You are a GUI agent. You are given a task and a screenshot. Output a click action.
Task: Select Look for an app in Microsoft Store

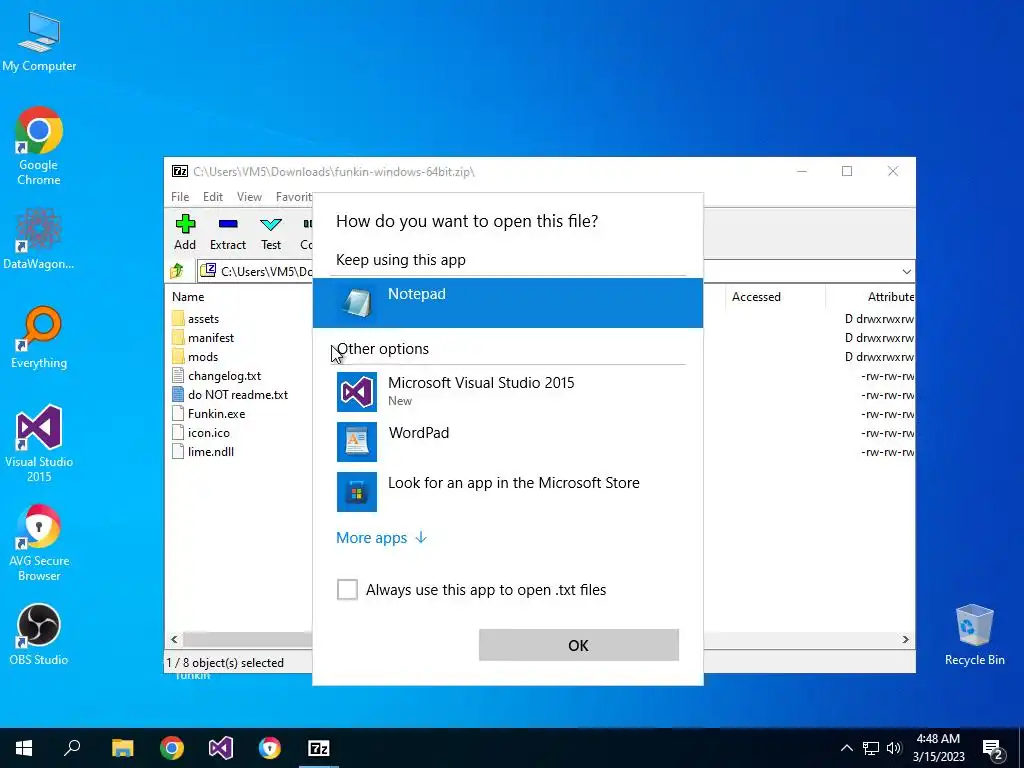coord(507,491)
